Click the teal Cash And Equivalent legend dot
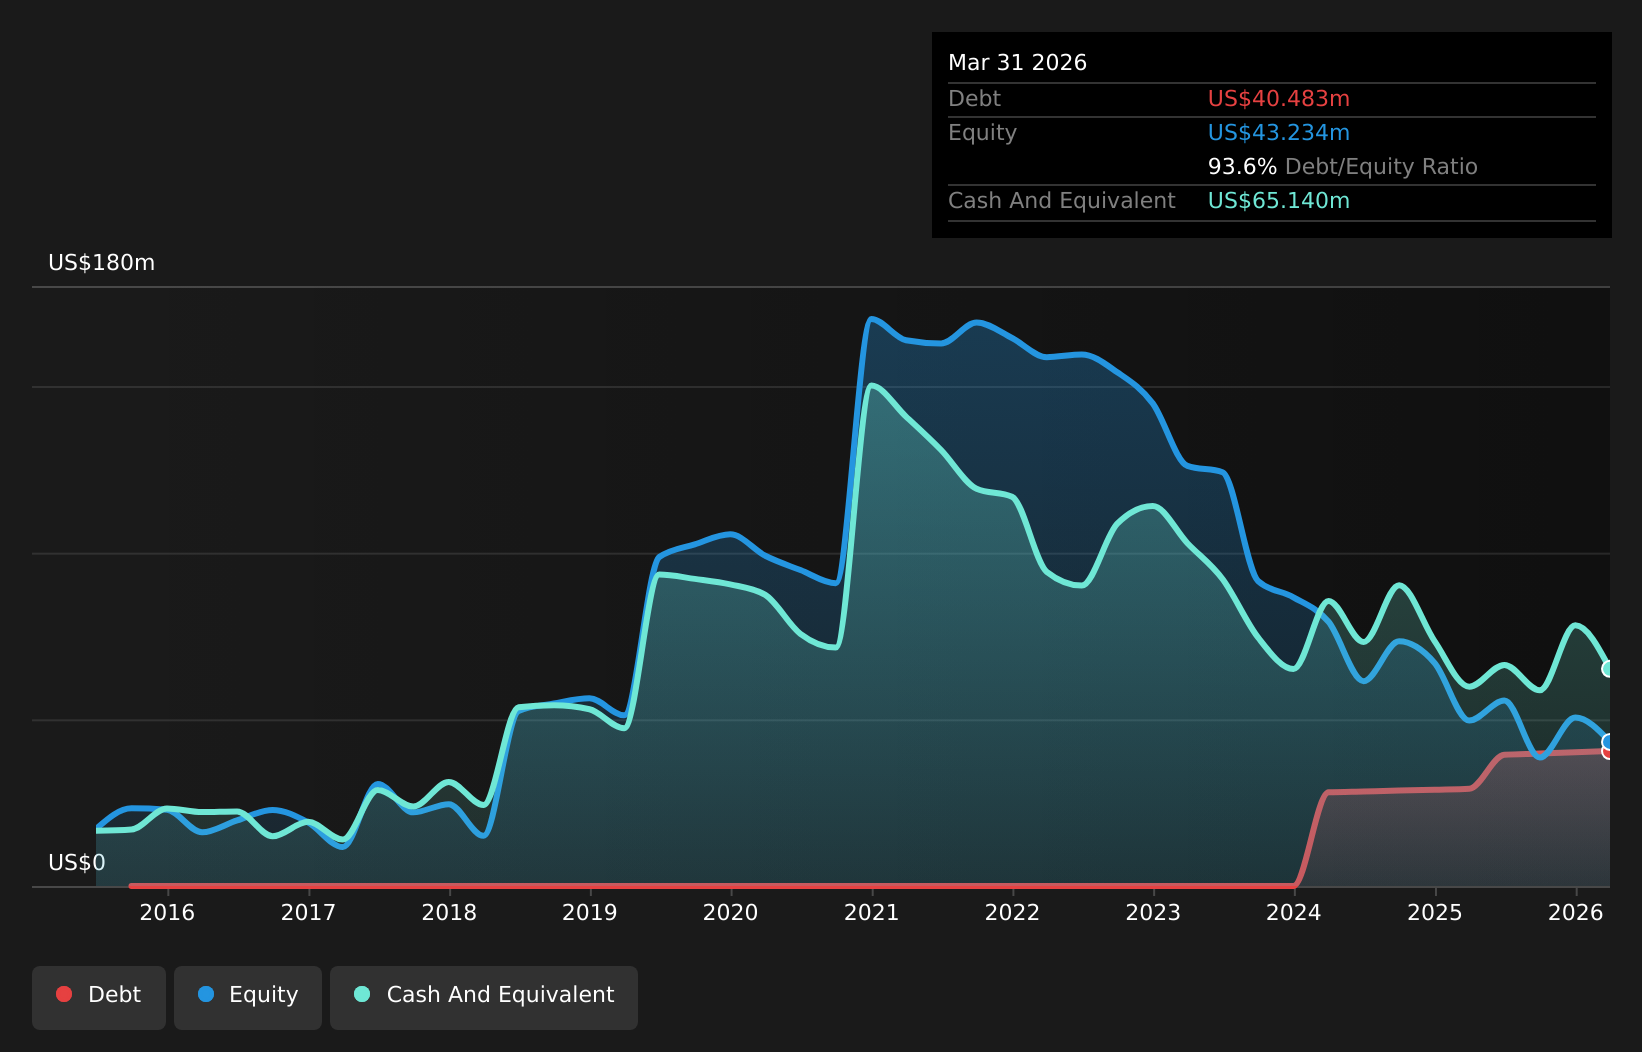The height and width of the screenshot is (1052, 1642). click(x=362, y=994)
